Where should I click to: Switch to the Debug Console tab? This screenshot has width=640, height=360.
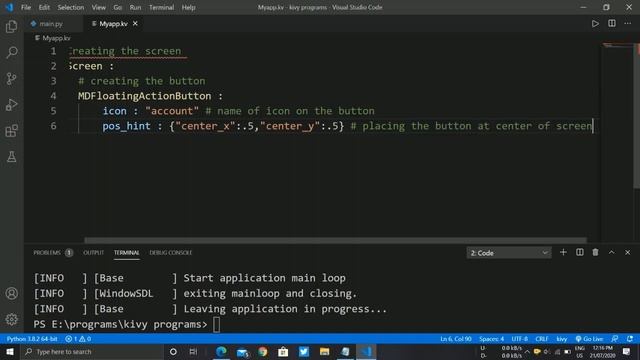click(171, 253)
